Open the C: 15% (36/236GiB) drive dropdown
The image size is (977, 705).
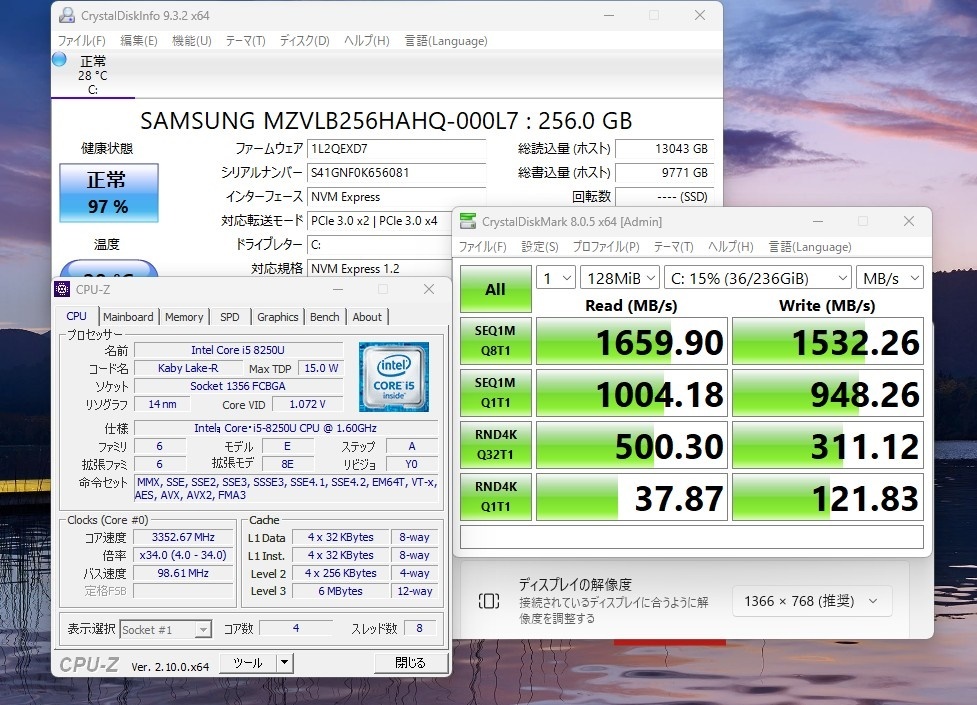tap(758, 278)
